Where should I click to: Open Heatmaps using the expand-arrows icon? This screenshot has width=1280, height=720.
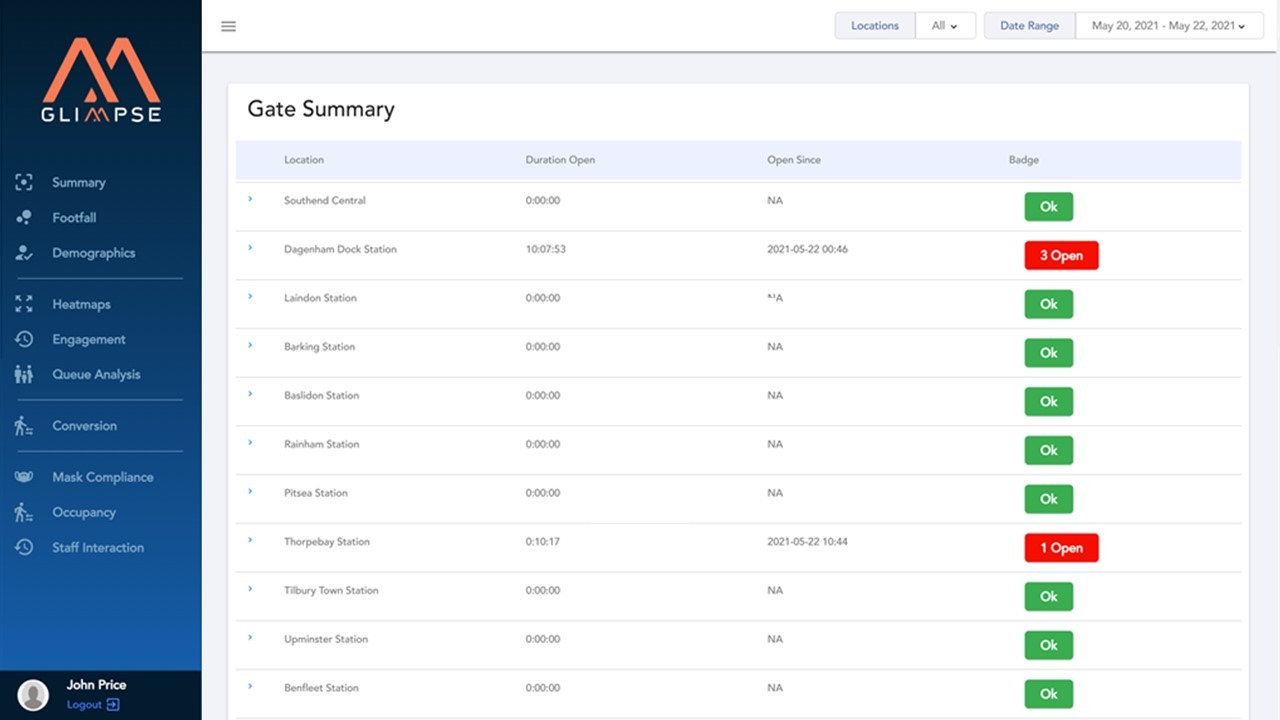pos(23,304)
